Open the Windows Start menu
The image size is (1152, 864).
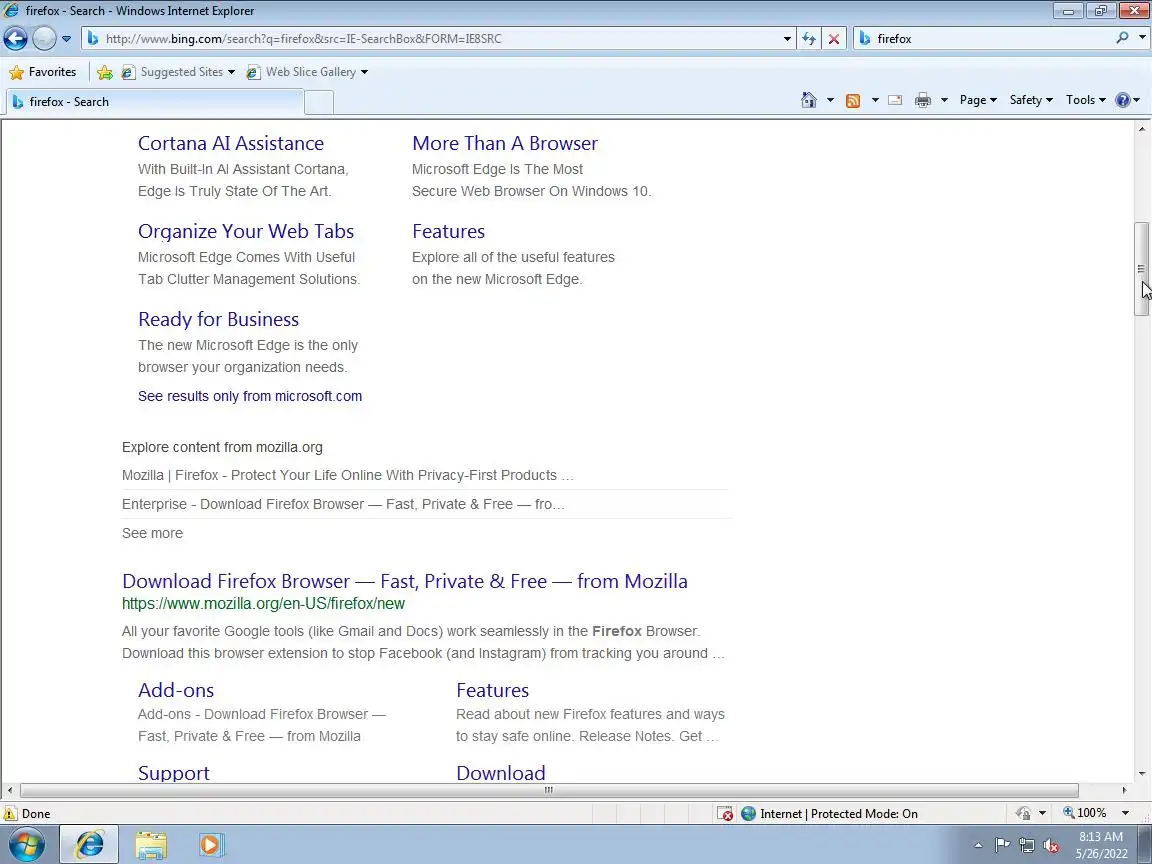(x=26, y=844)
